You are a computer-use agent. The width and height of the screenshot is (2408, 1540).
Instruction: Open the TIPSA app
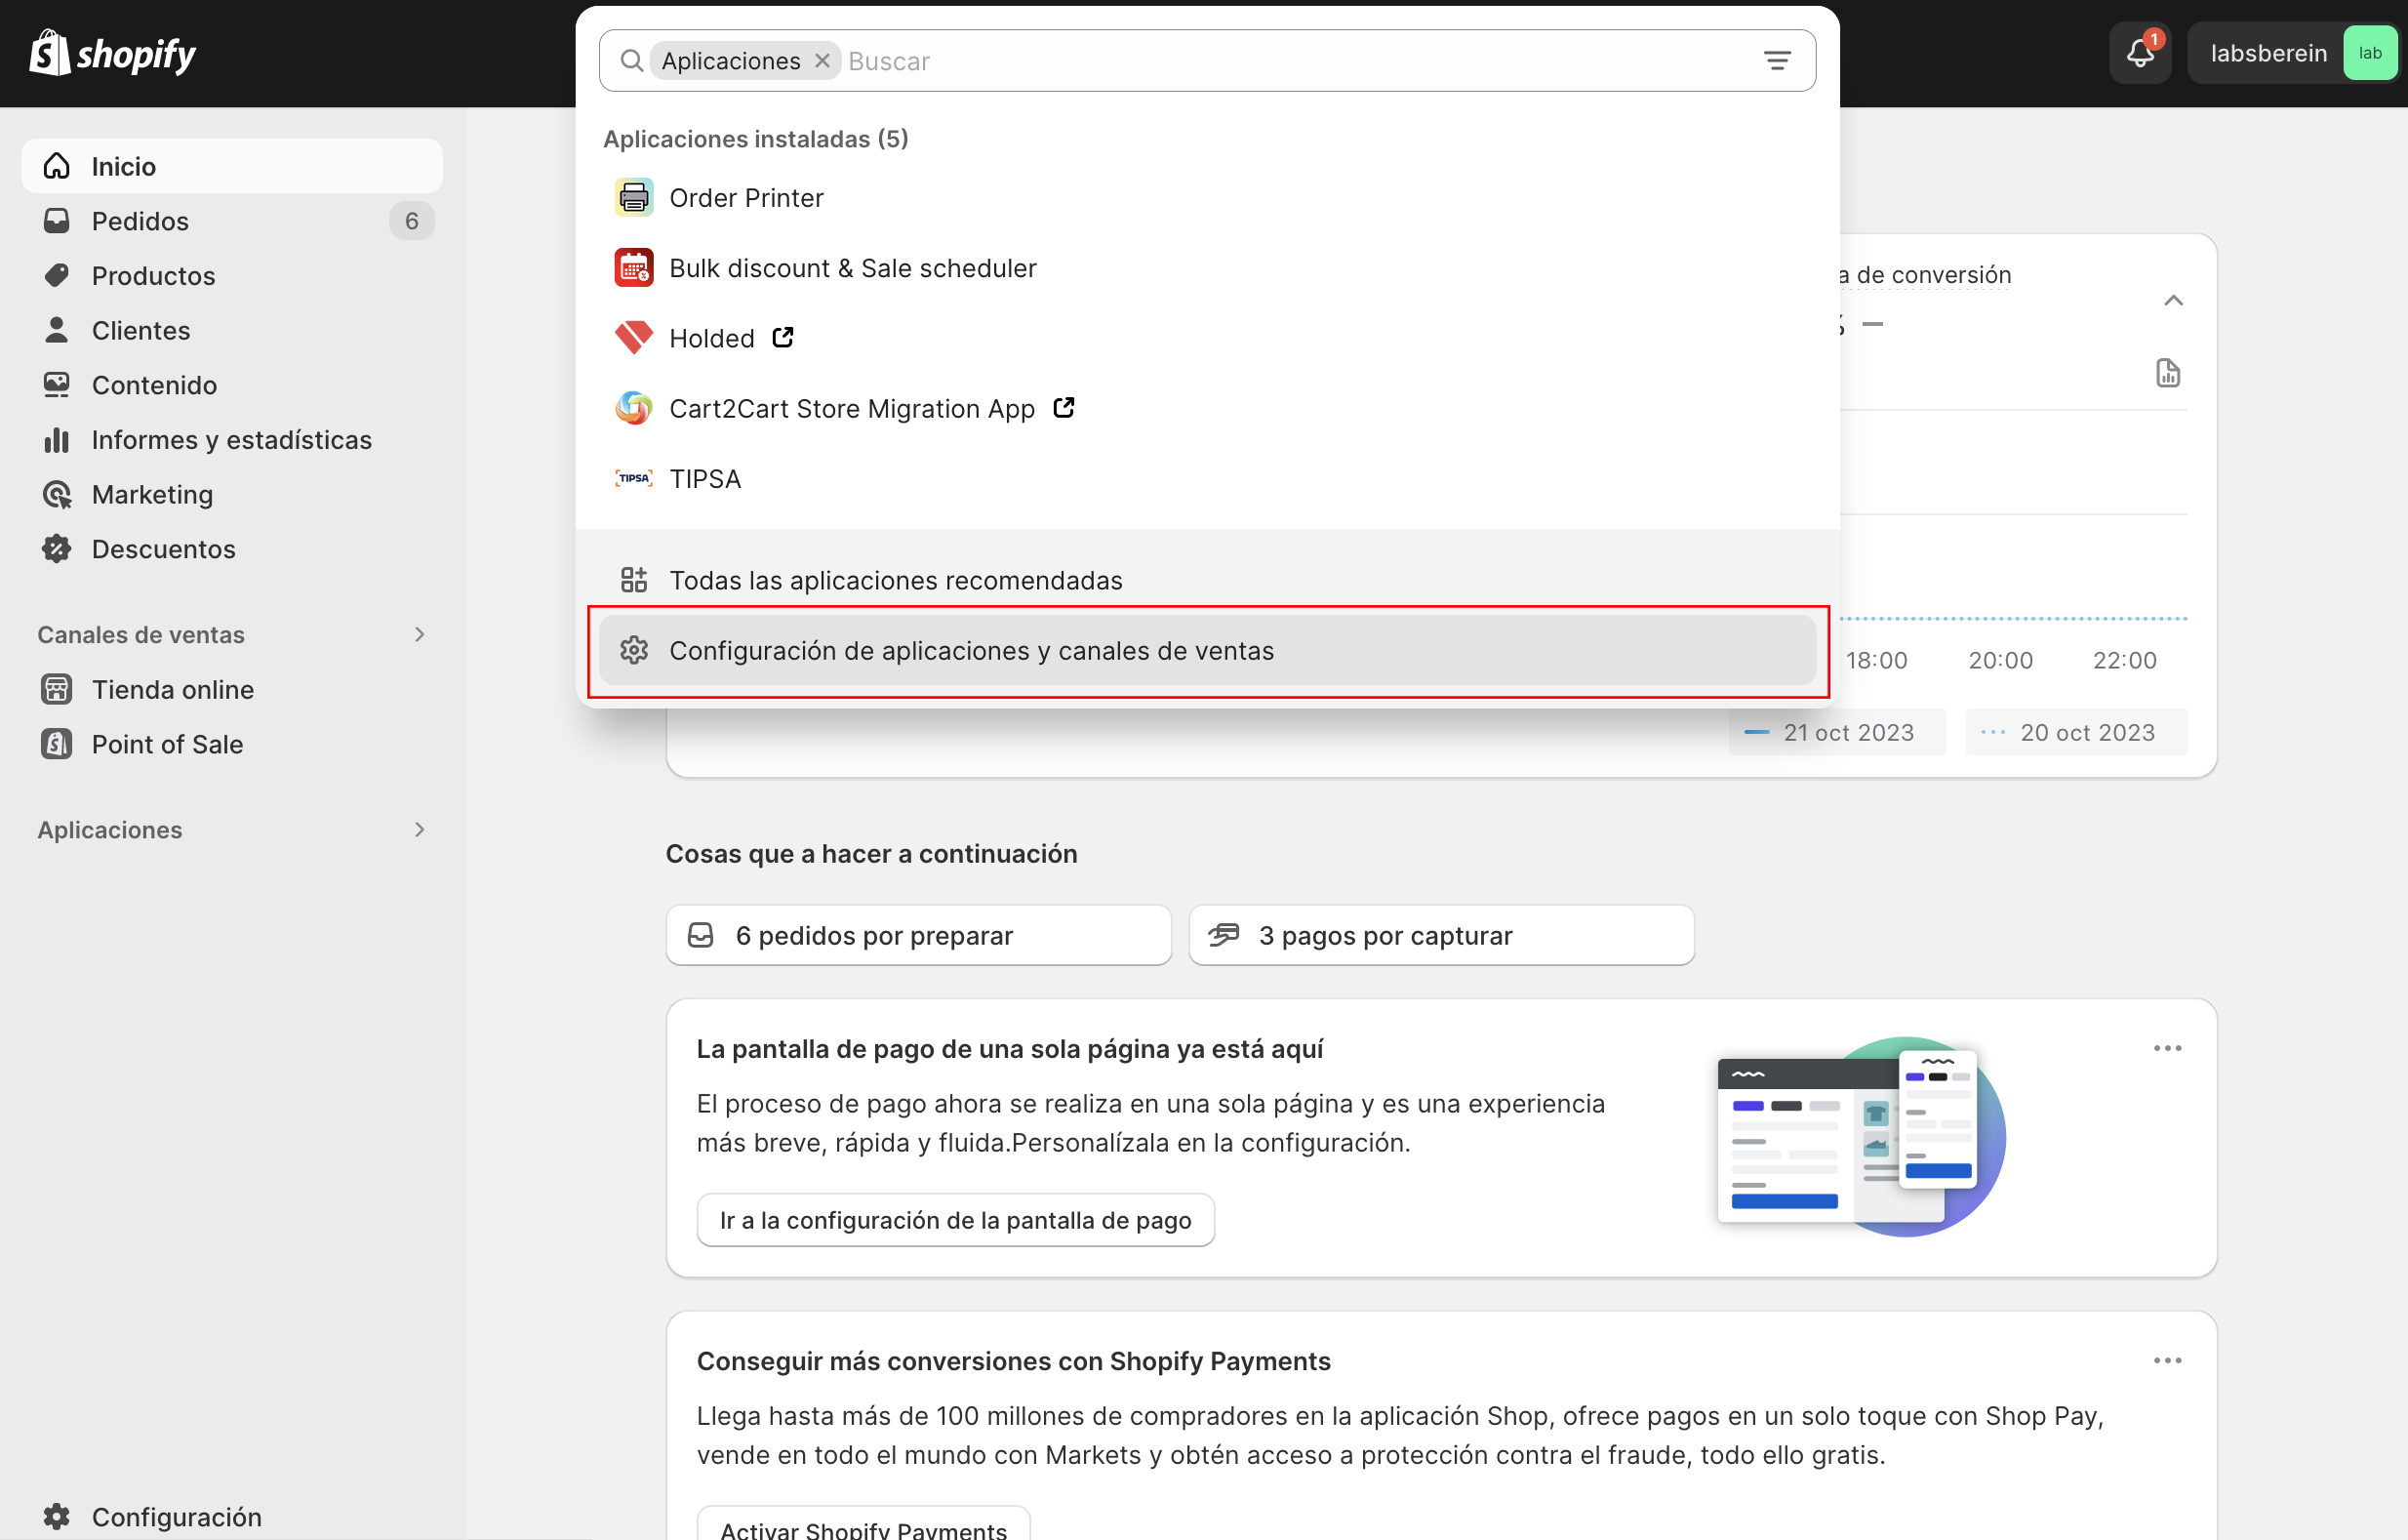705,478
